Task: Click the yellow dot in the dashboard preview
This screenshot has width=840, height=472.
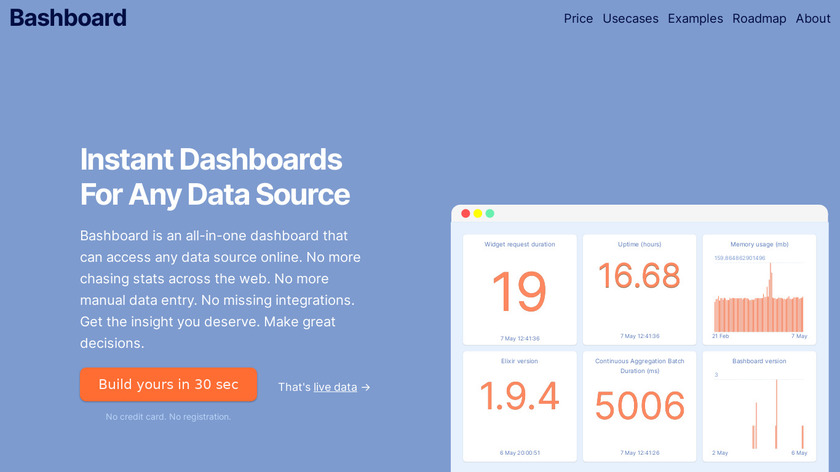Action: (477, 213)
